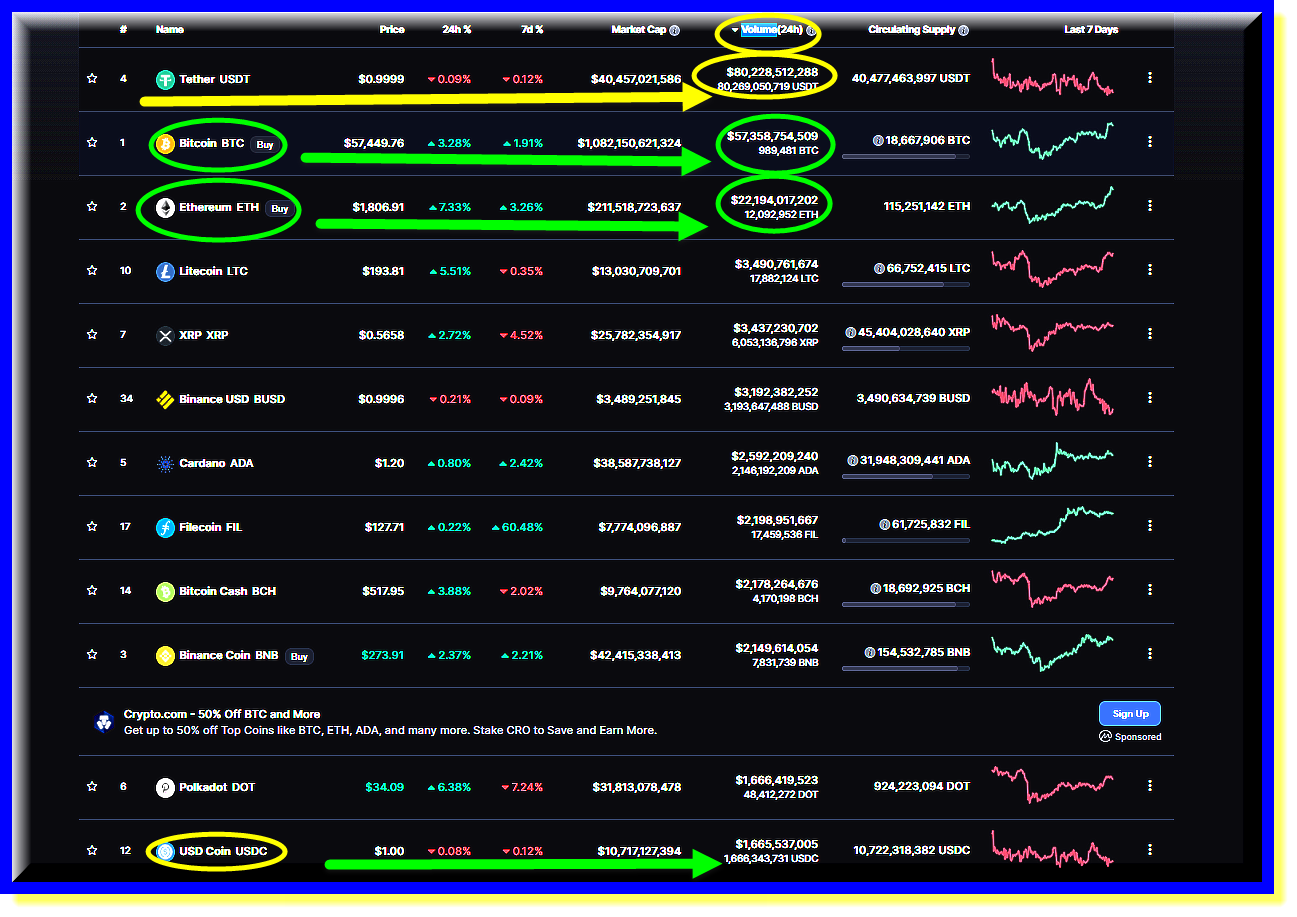Click supply info icon for XRP
This screenshot has width=1297, height=917.
point(851,332)
